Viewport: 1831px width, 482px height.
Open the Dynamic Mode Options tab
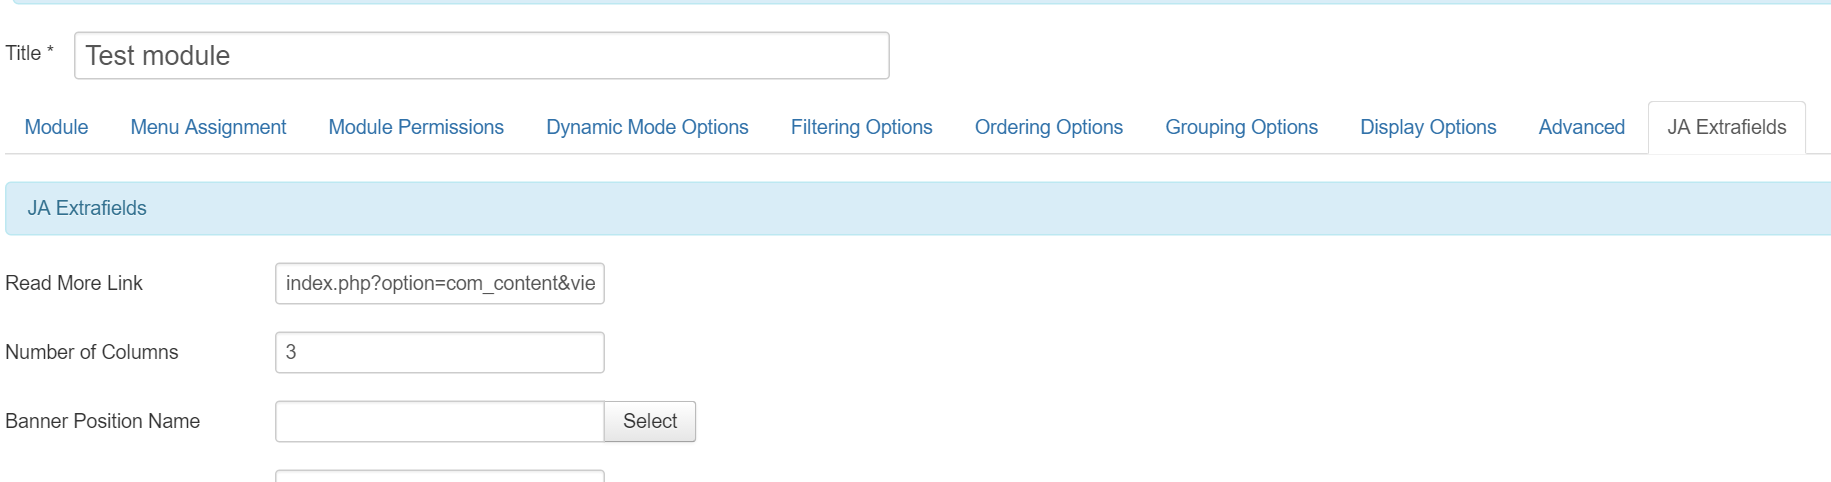pyautogui.click(x=647, y=127)
